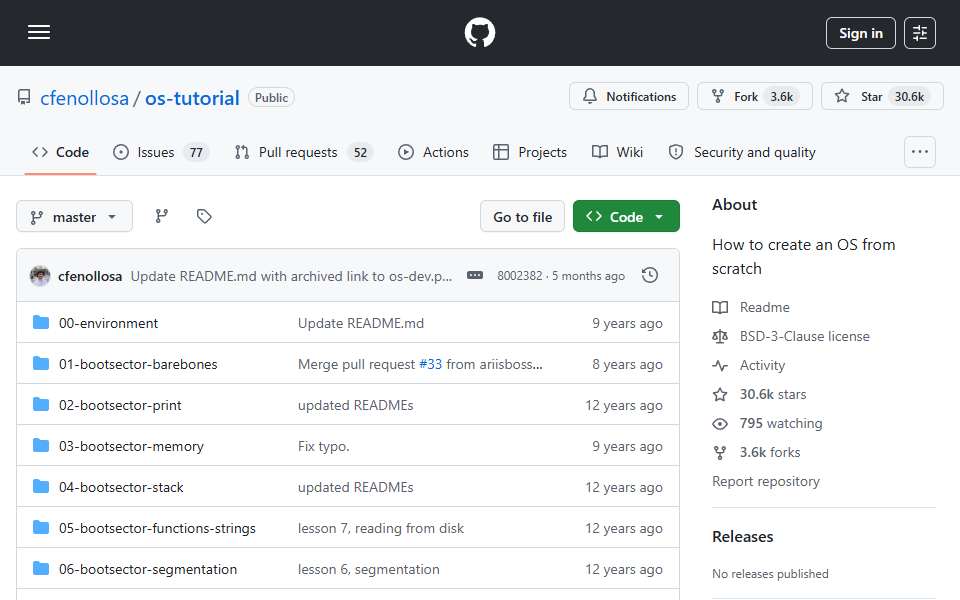Open latest commit message Update README.md with archived link
Viewport: 960px width, 600px height.
pos(291,277)
